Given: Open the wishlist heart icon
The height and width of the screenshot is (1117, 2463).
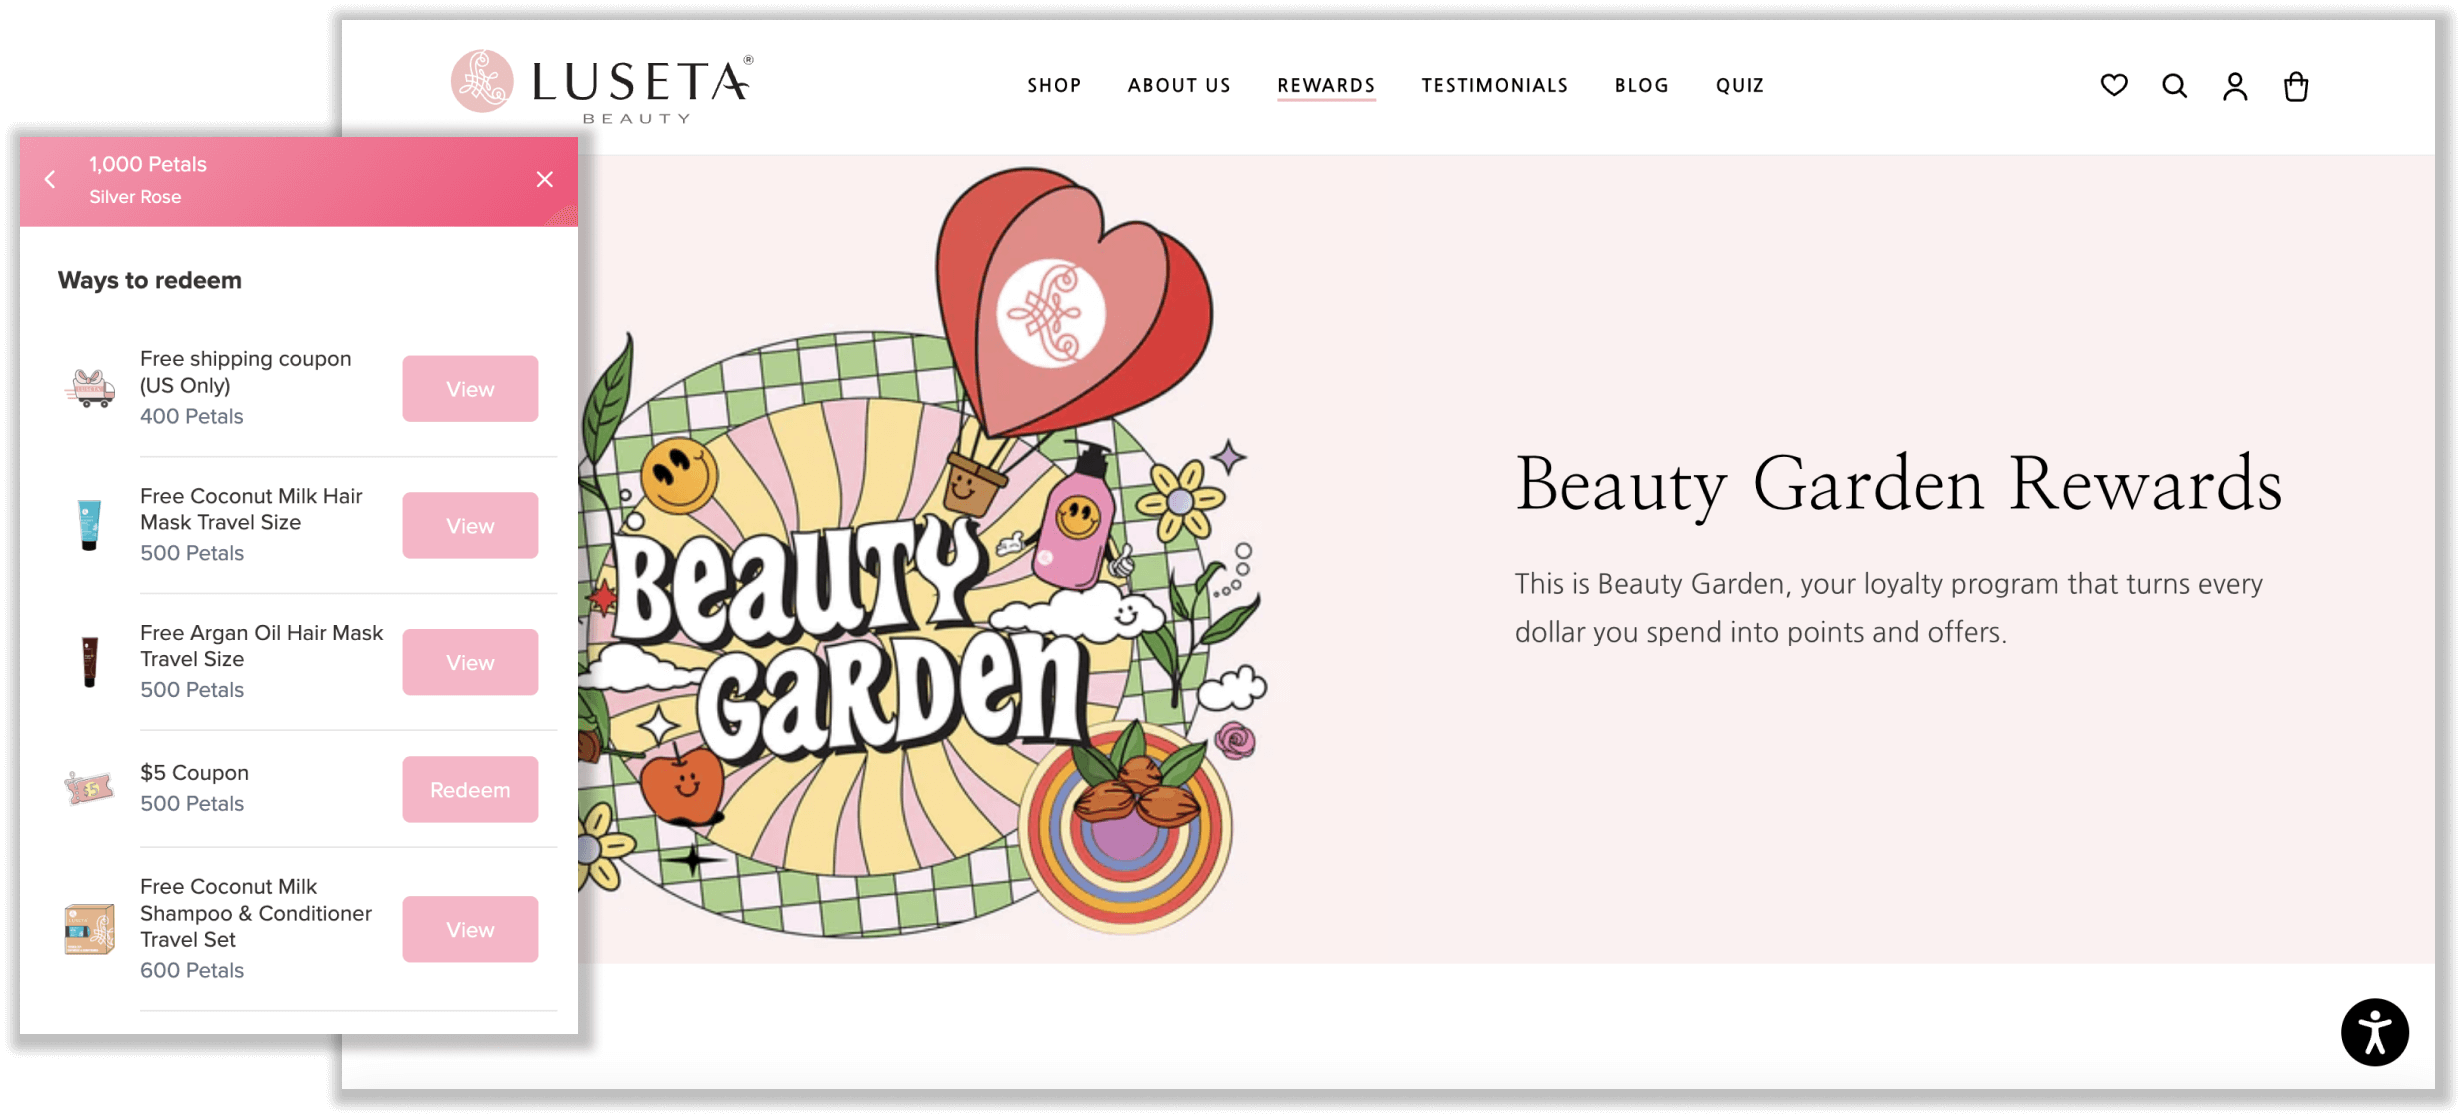Looking at the screenshot, I should (2113, 86).
